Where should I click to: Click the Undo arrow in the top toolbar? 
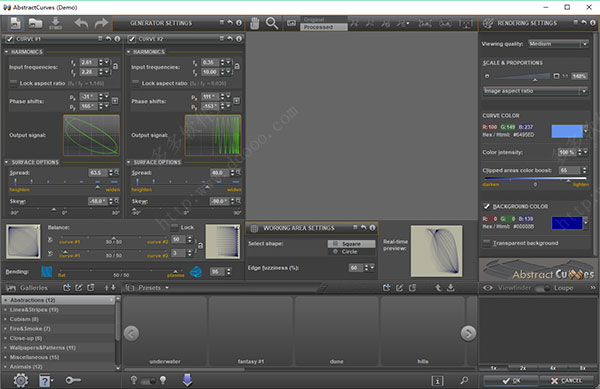(81, 23)
